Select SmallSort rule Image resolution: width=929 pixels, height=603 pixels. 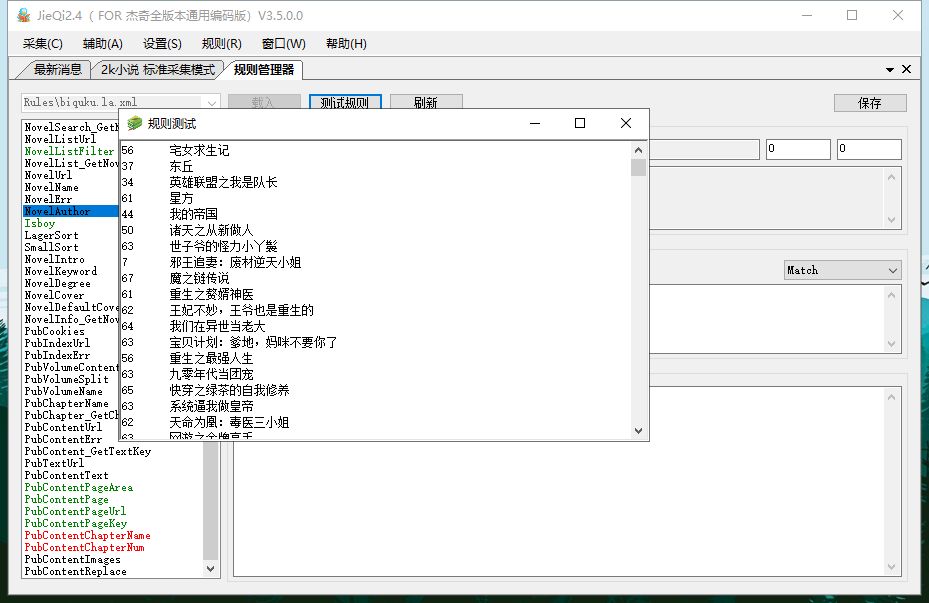51,247
